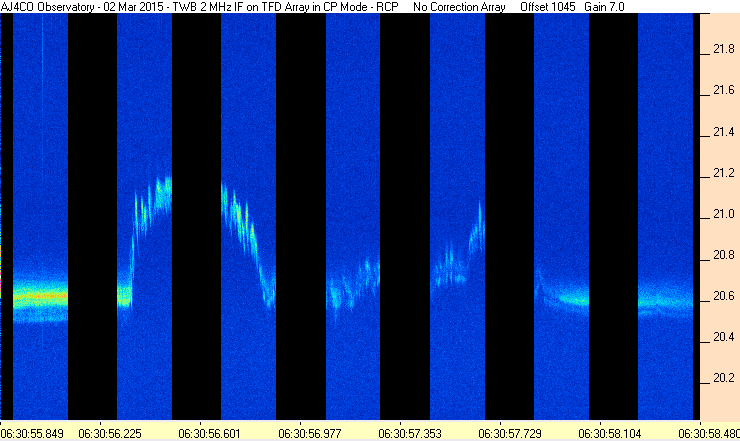
Task: Click the 20.8 frequency axis label
Action: [x=723, y=254]
